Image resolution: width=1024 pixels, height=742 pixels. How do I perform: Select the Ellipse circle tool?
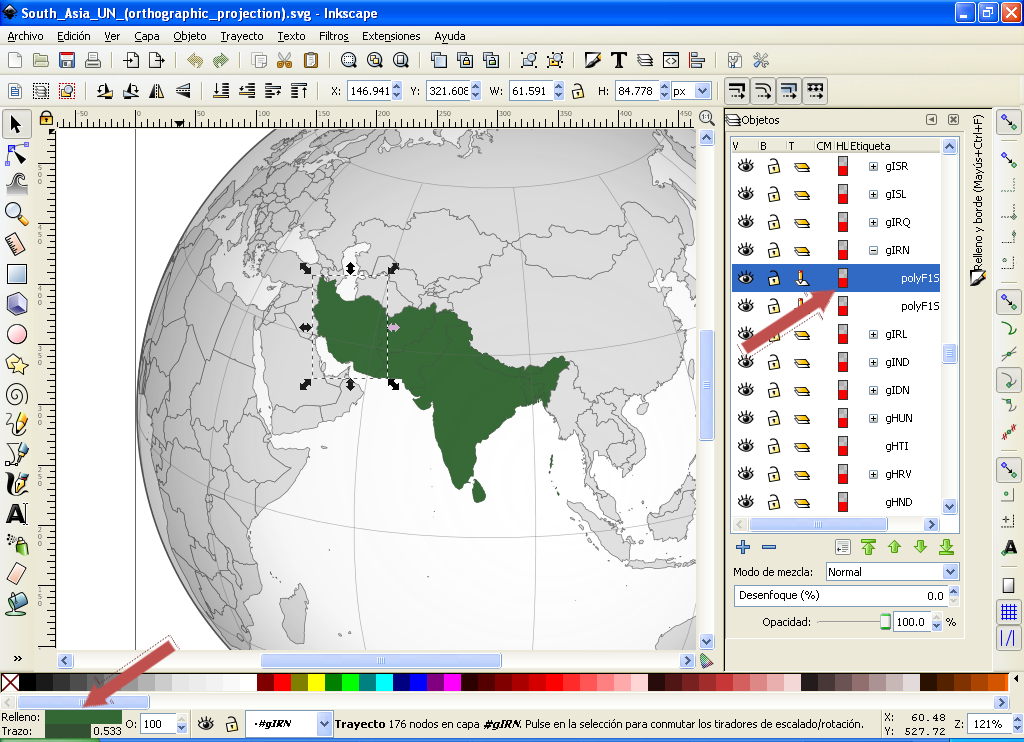click(16, 334)
